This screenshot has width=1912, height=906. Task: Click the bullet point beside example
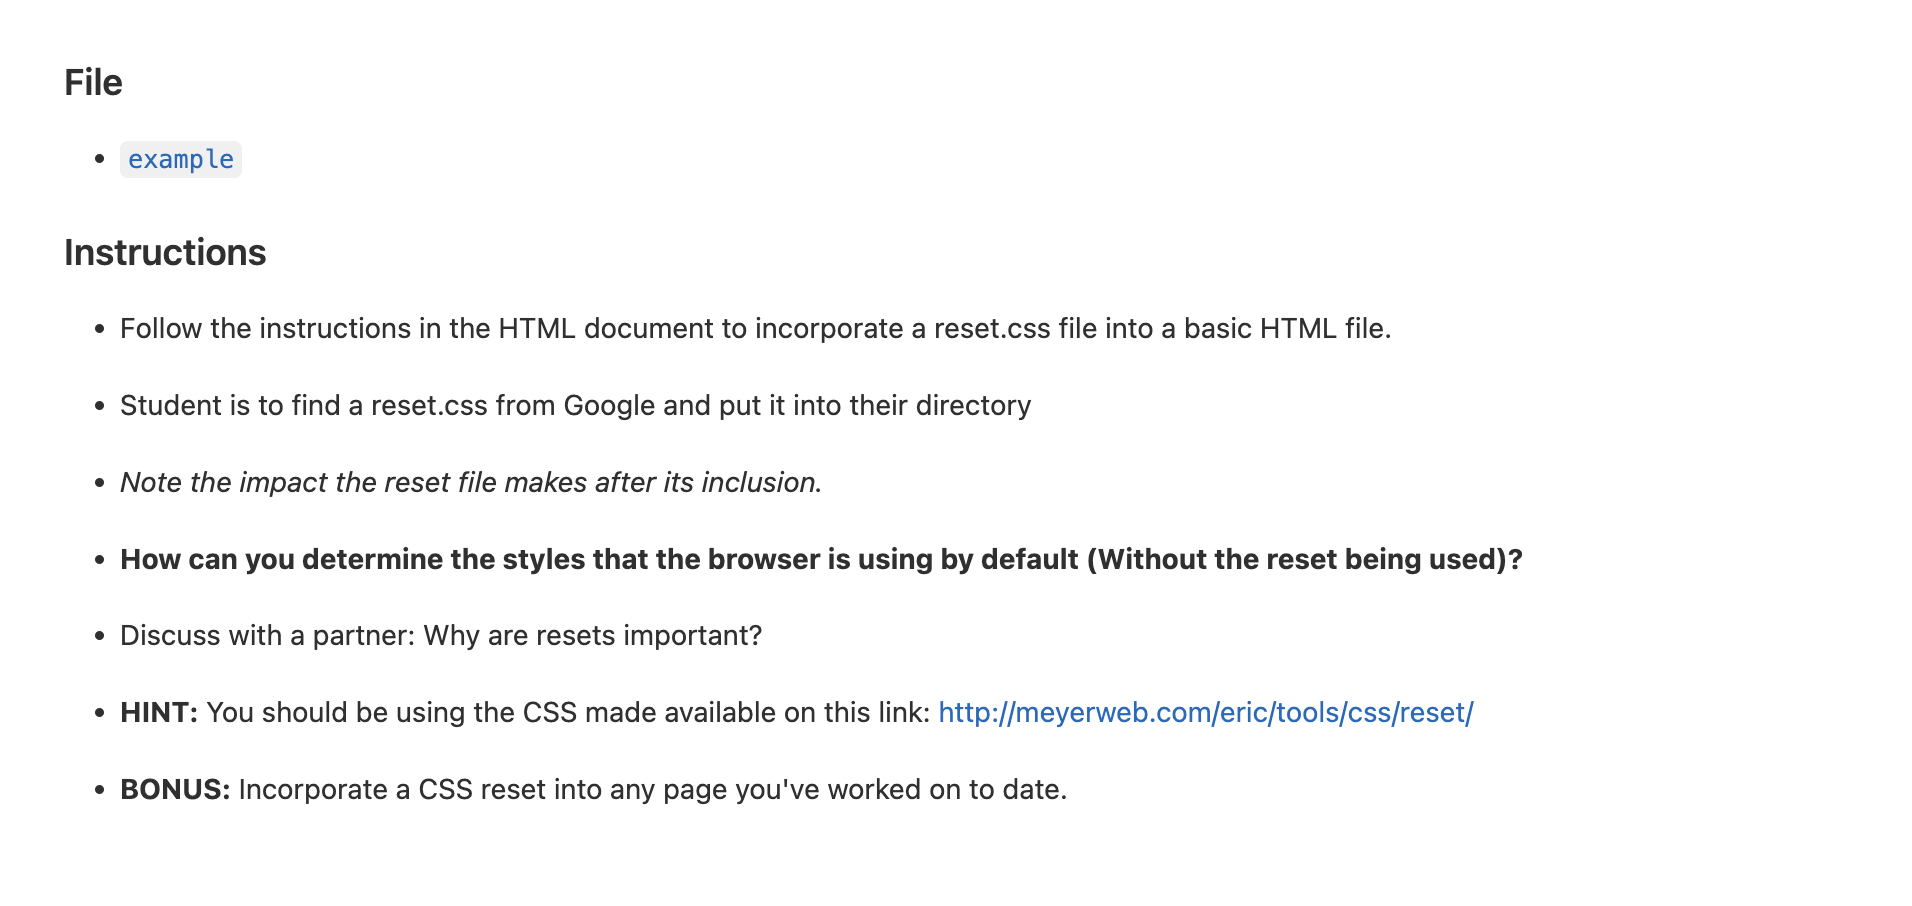point(99,160)
